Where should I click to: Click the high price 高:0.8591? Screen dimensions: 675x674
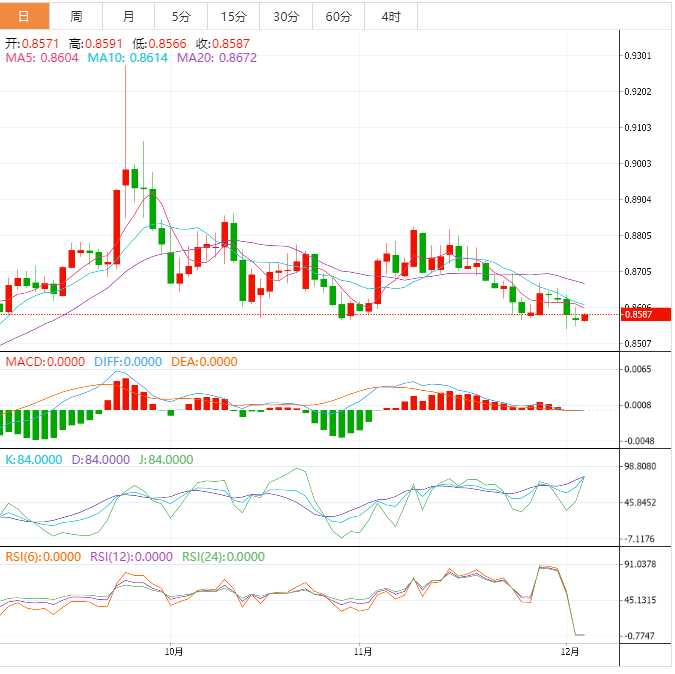point(96,43)
